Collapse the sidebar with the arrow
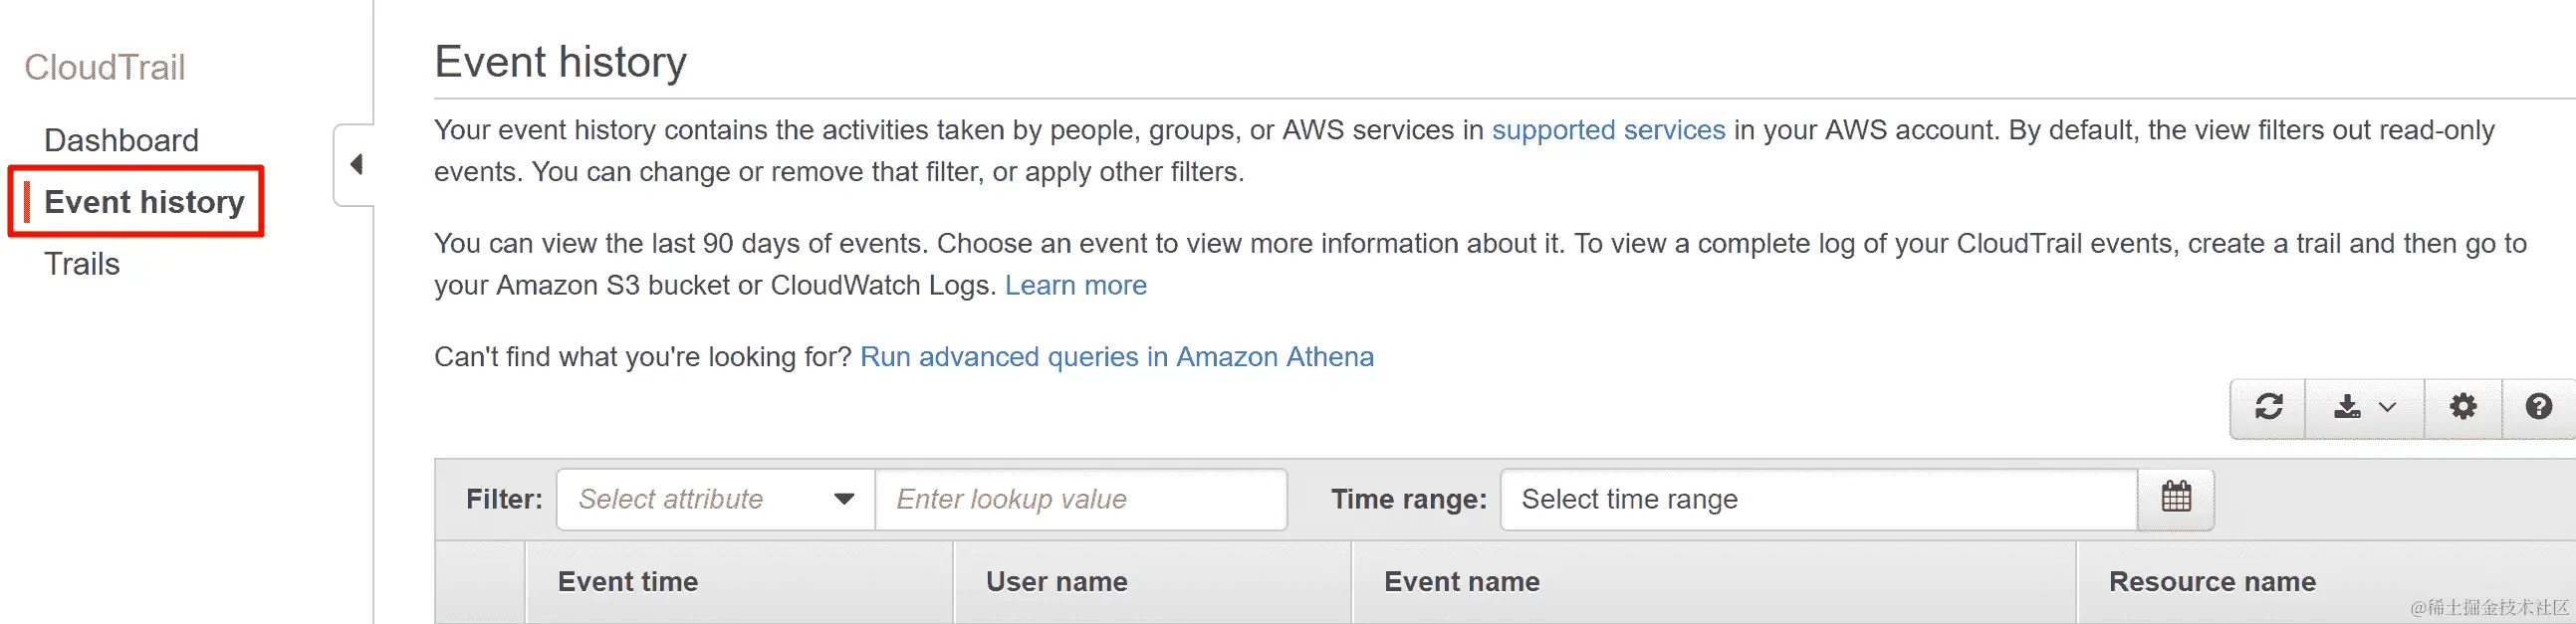2576x624 pixels. pyautogui.click(x=355, y=165)
